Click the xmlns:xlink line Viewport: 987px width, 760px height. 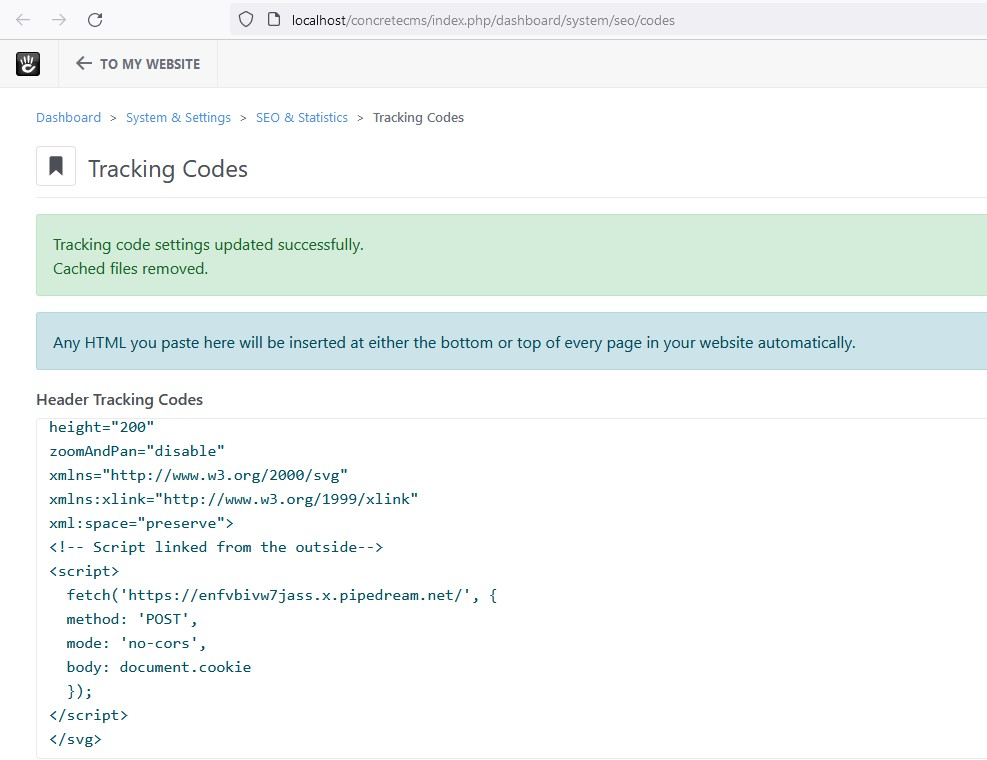pos(234,499)
